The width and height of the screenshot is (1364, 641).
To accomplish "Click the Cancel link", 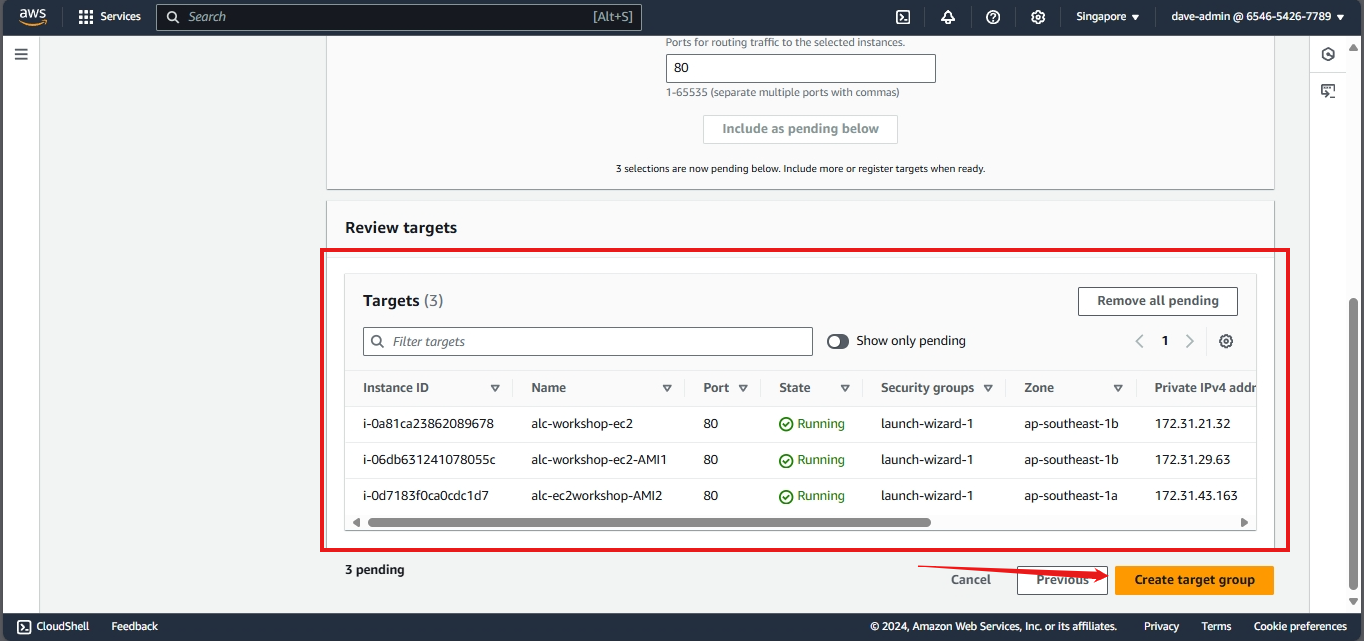I will tap(970, 580).
